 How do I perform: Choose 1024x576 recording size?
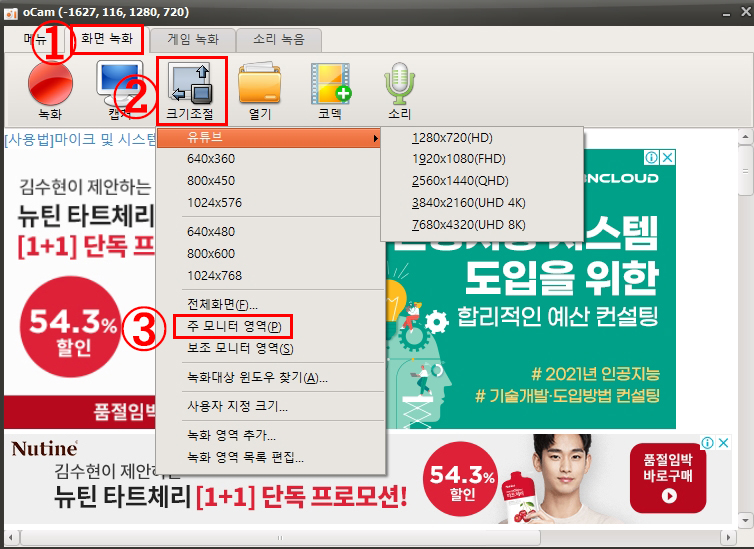pyautogui.click(x=269, y=203)
